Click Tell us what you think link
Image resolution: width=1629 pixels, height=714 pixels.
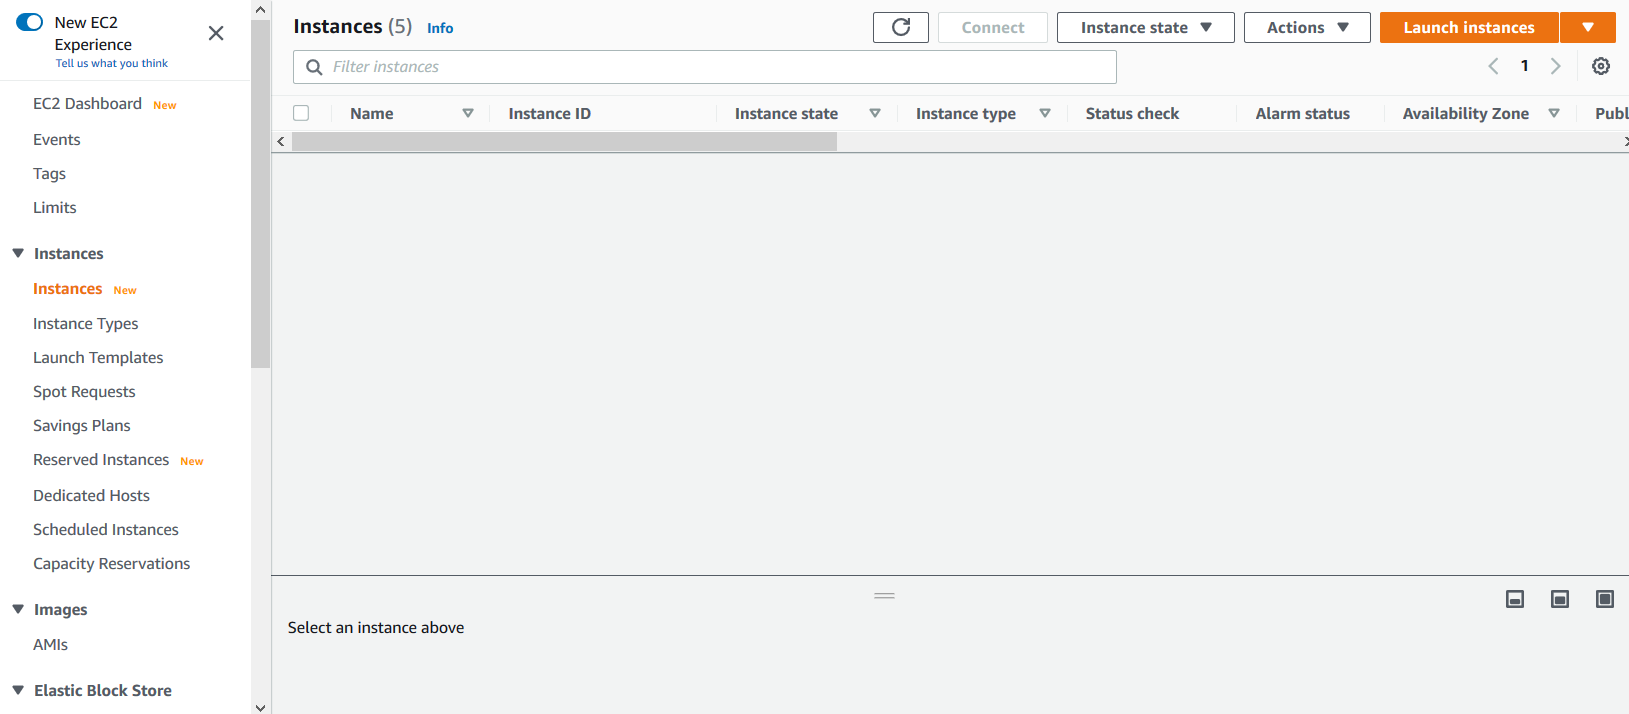[x=112, y=63]
